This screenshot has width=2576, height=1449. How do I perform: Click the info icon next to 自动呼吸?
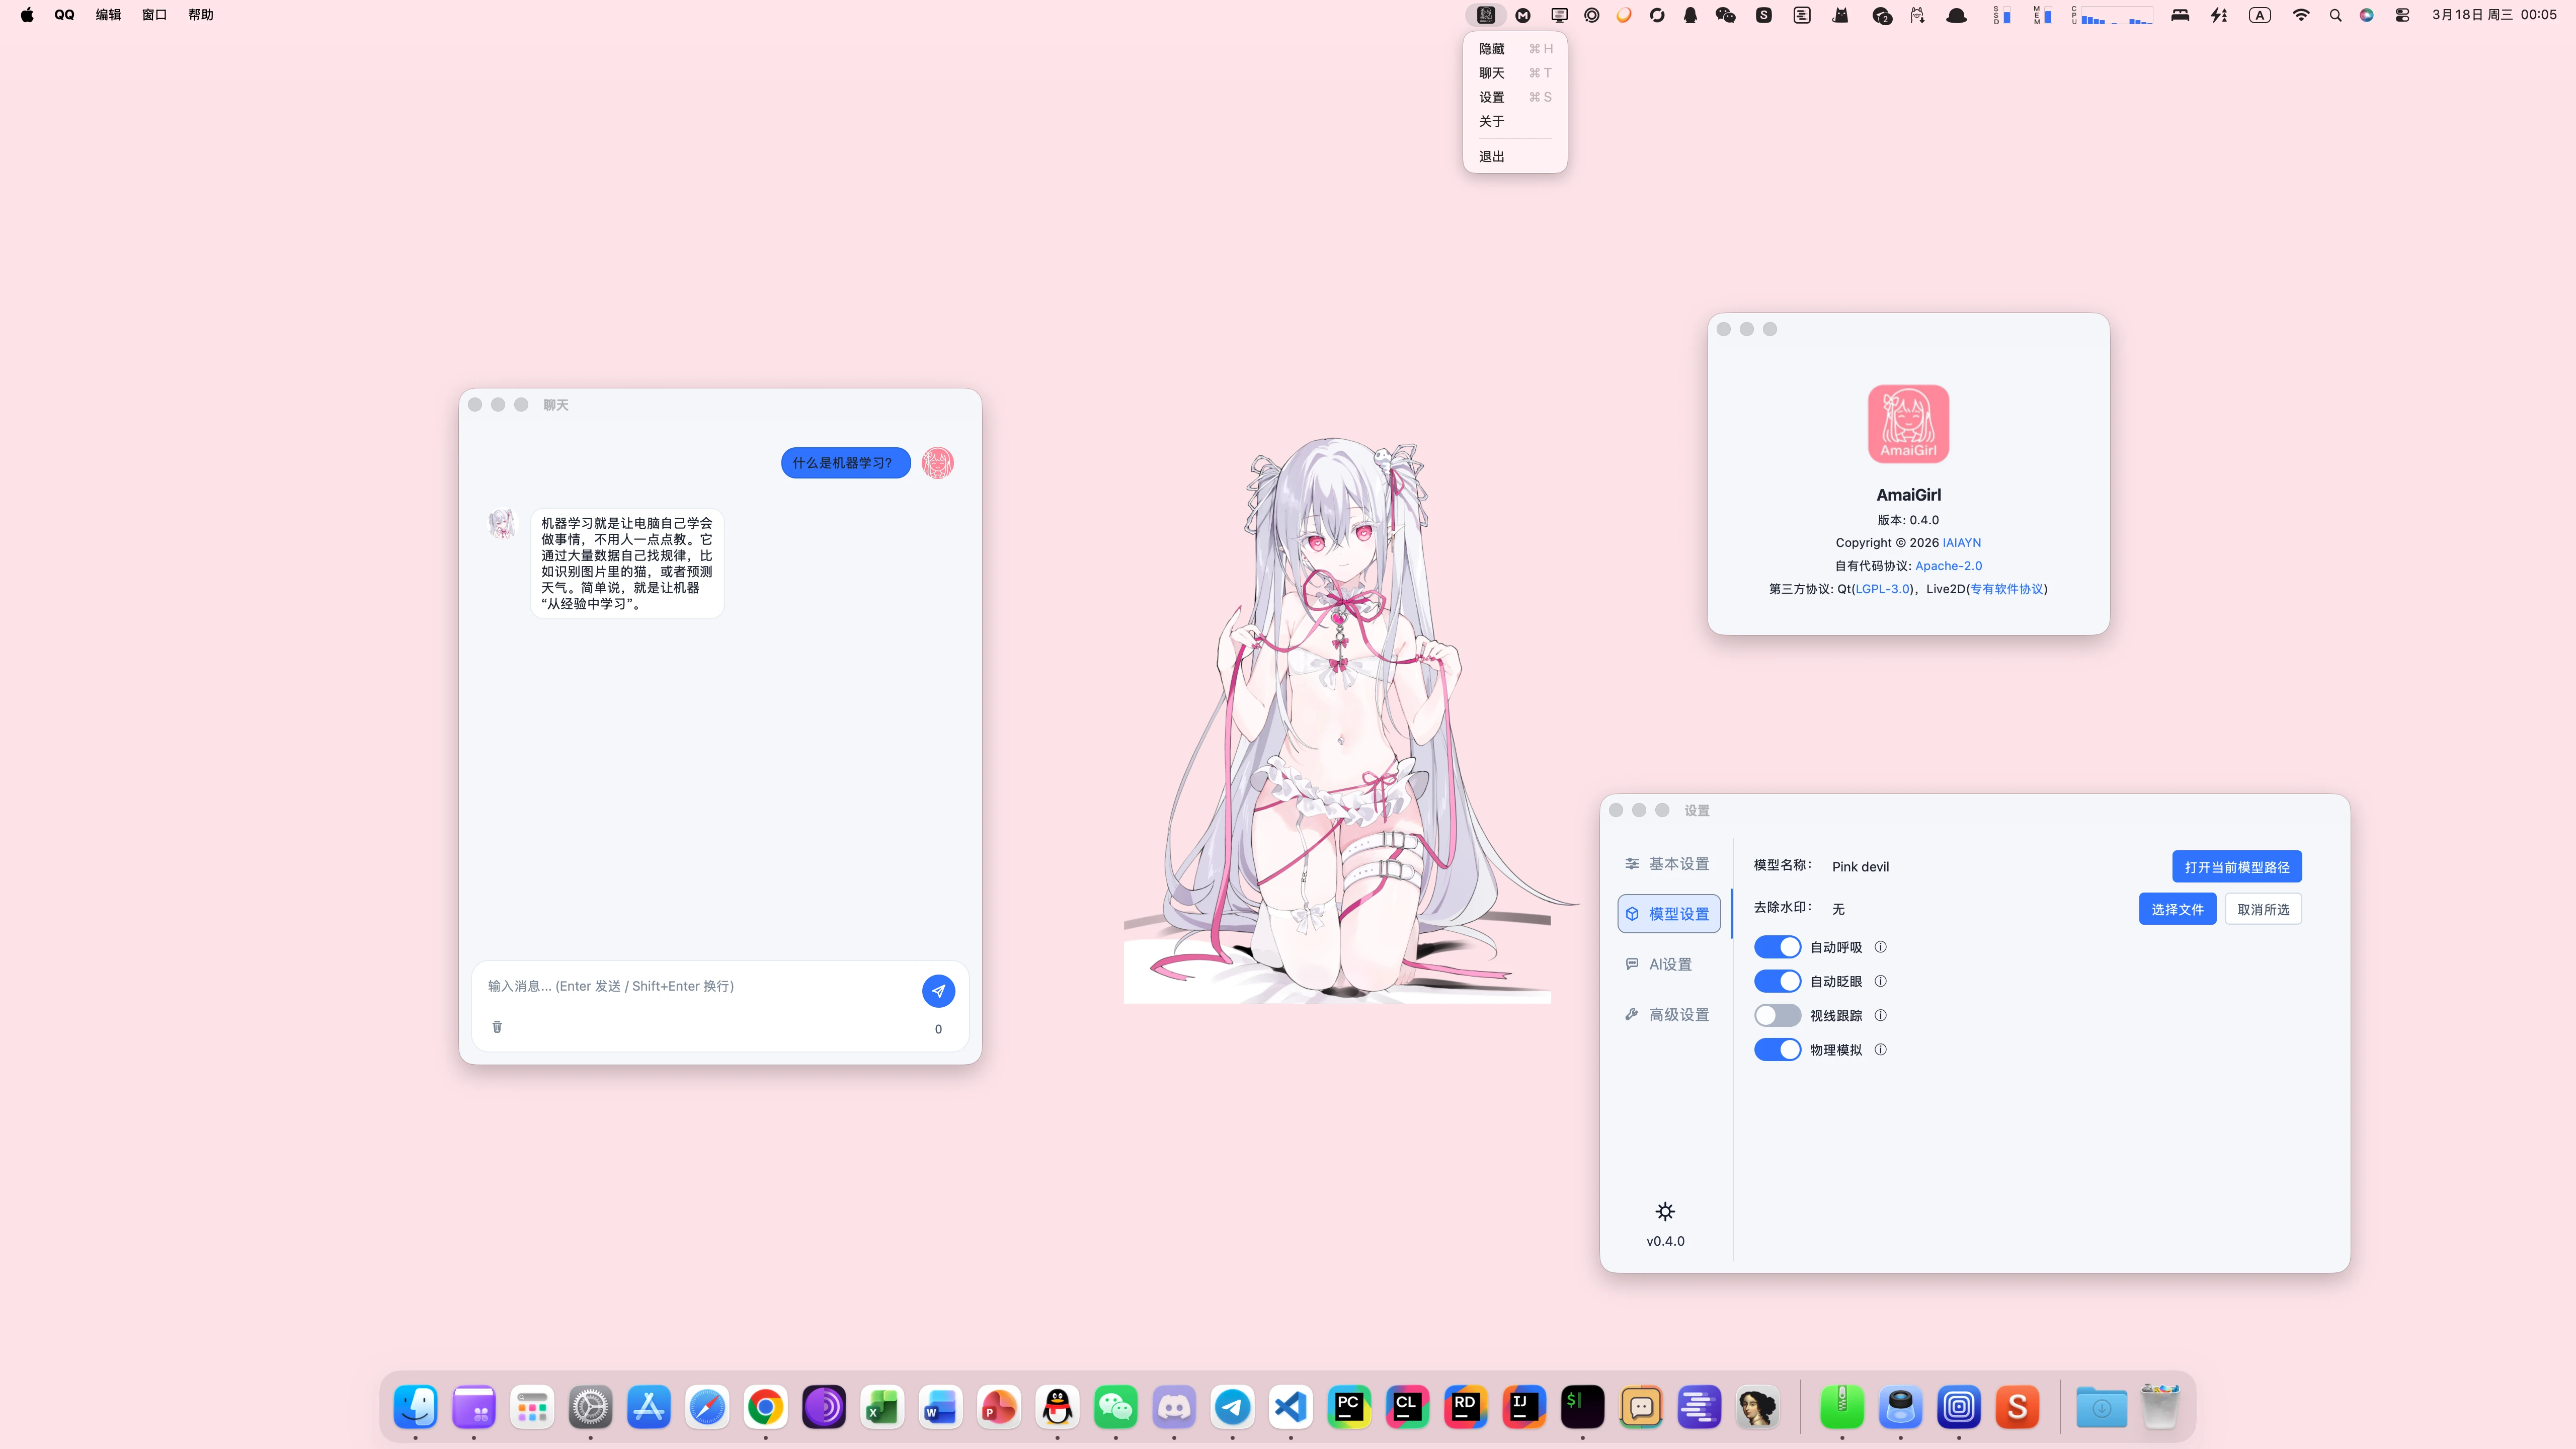(1880, 947)
